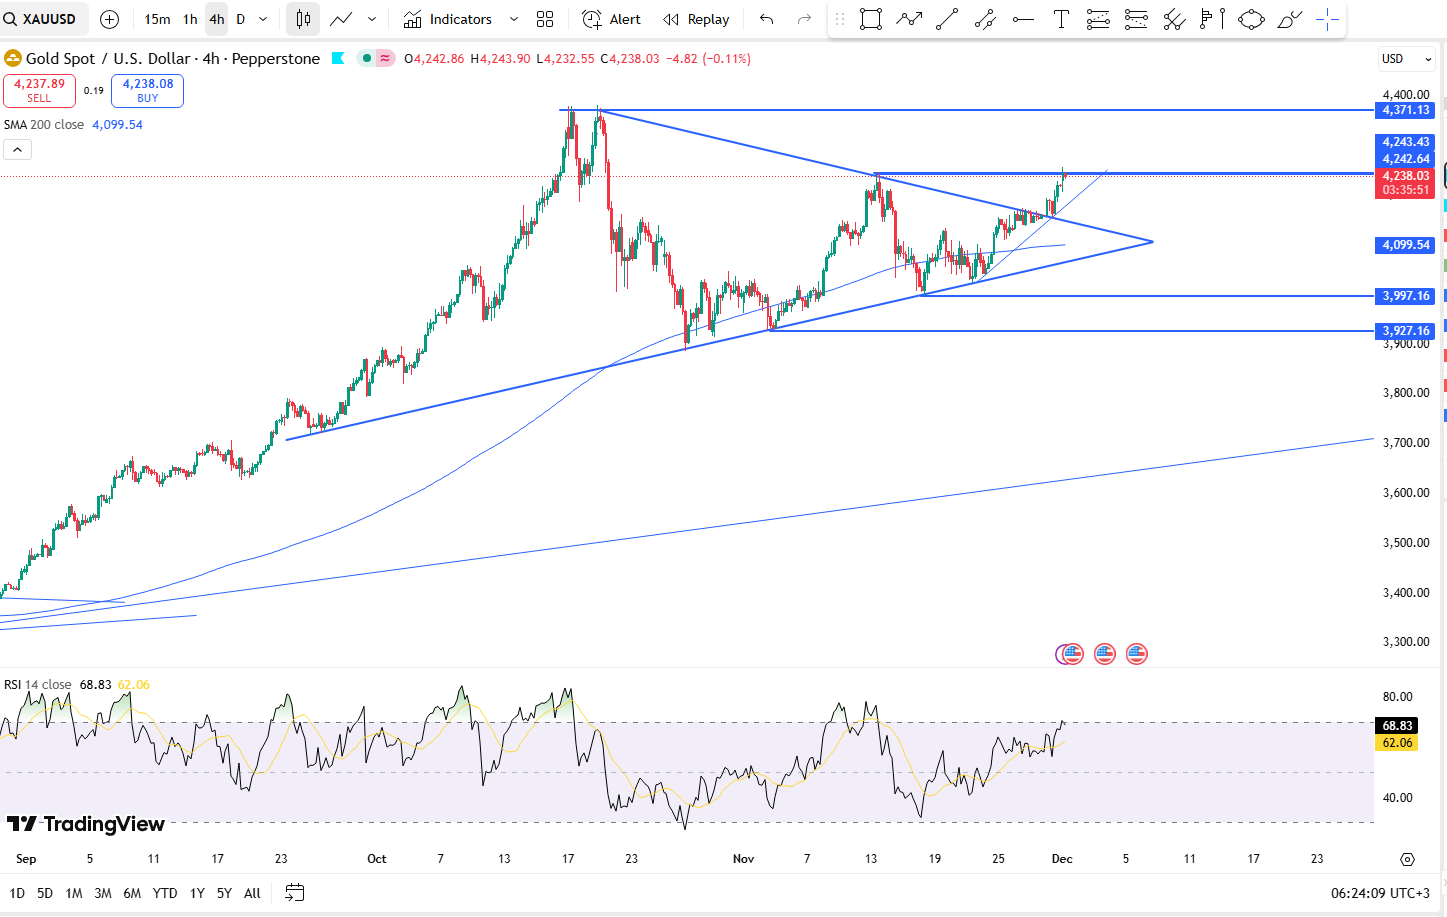This screenshot has width=1447, height=917.
Task: Select the Brush drawing tool
Action: [1289, 19]
